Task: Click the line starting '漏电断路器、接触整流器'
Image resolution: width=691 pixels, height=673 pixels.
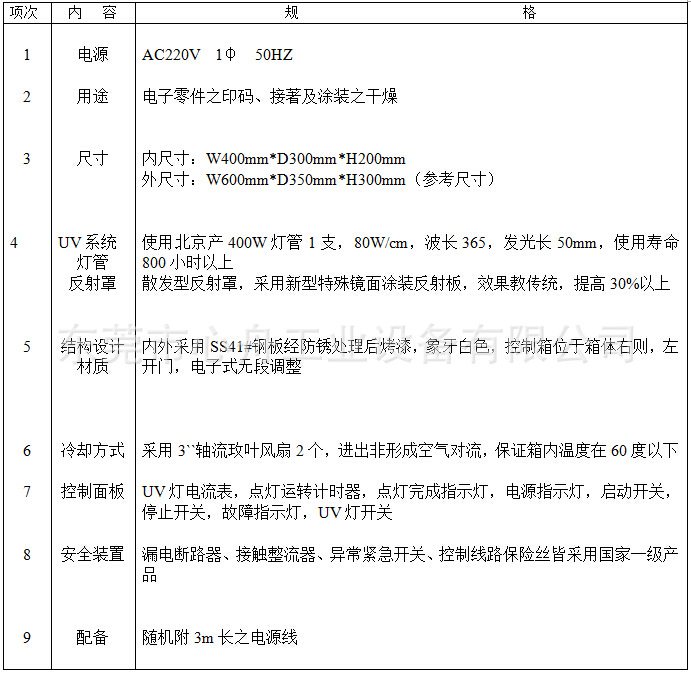Action: coord(410,554)
